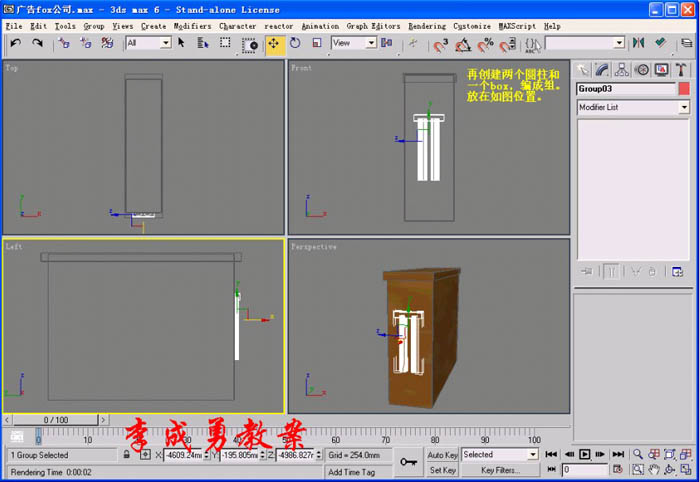This screenshot has height=482, width=700.
Task: Select the Select Object arrow tool
Action: pyautogui.click(x=181, y=43)
